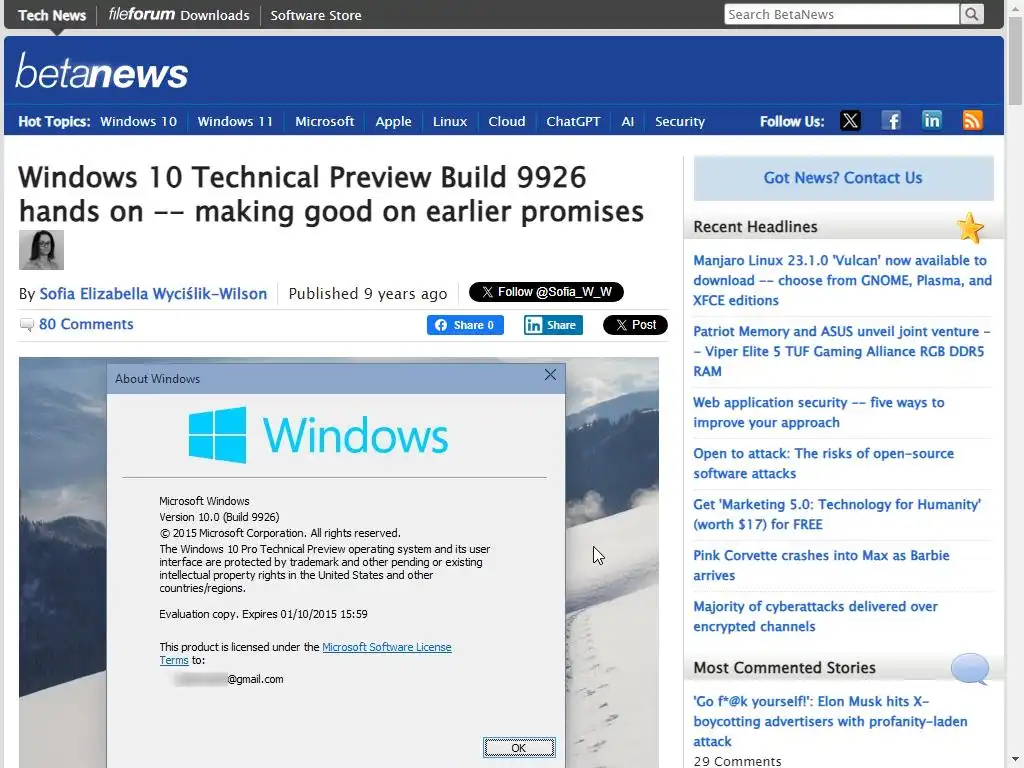
Task: Click the author's avatar photo
Action: point(41,249)
